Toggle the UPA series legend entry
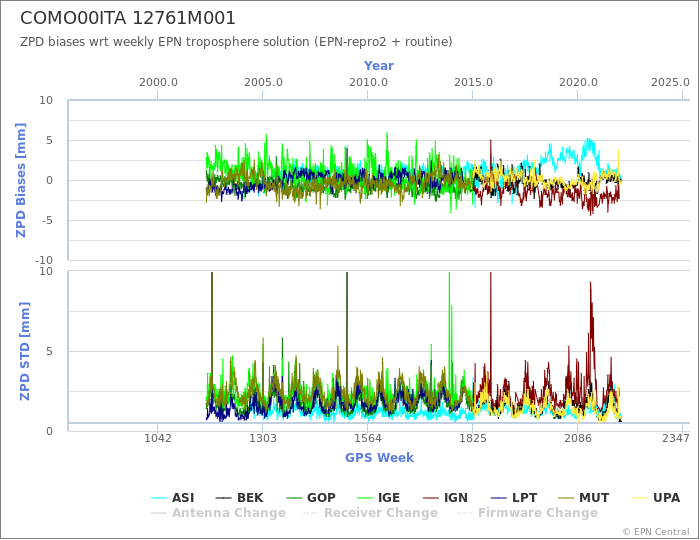 click(x=656, y=498)
